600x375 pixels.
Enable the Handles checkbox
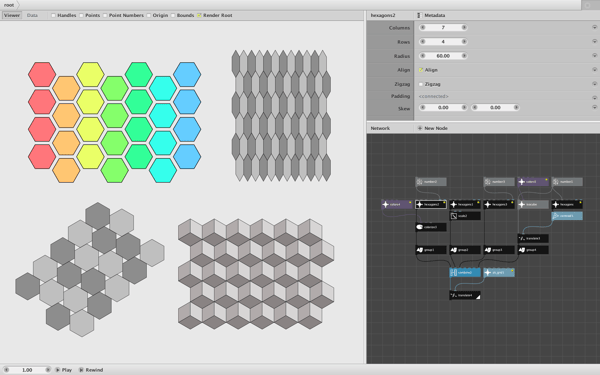pyautogui.click(x=53, y=15)
